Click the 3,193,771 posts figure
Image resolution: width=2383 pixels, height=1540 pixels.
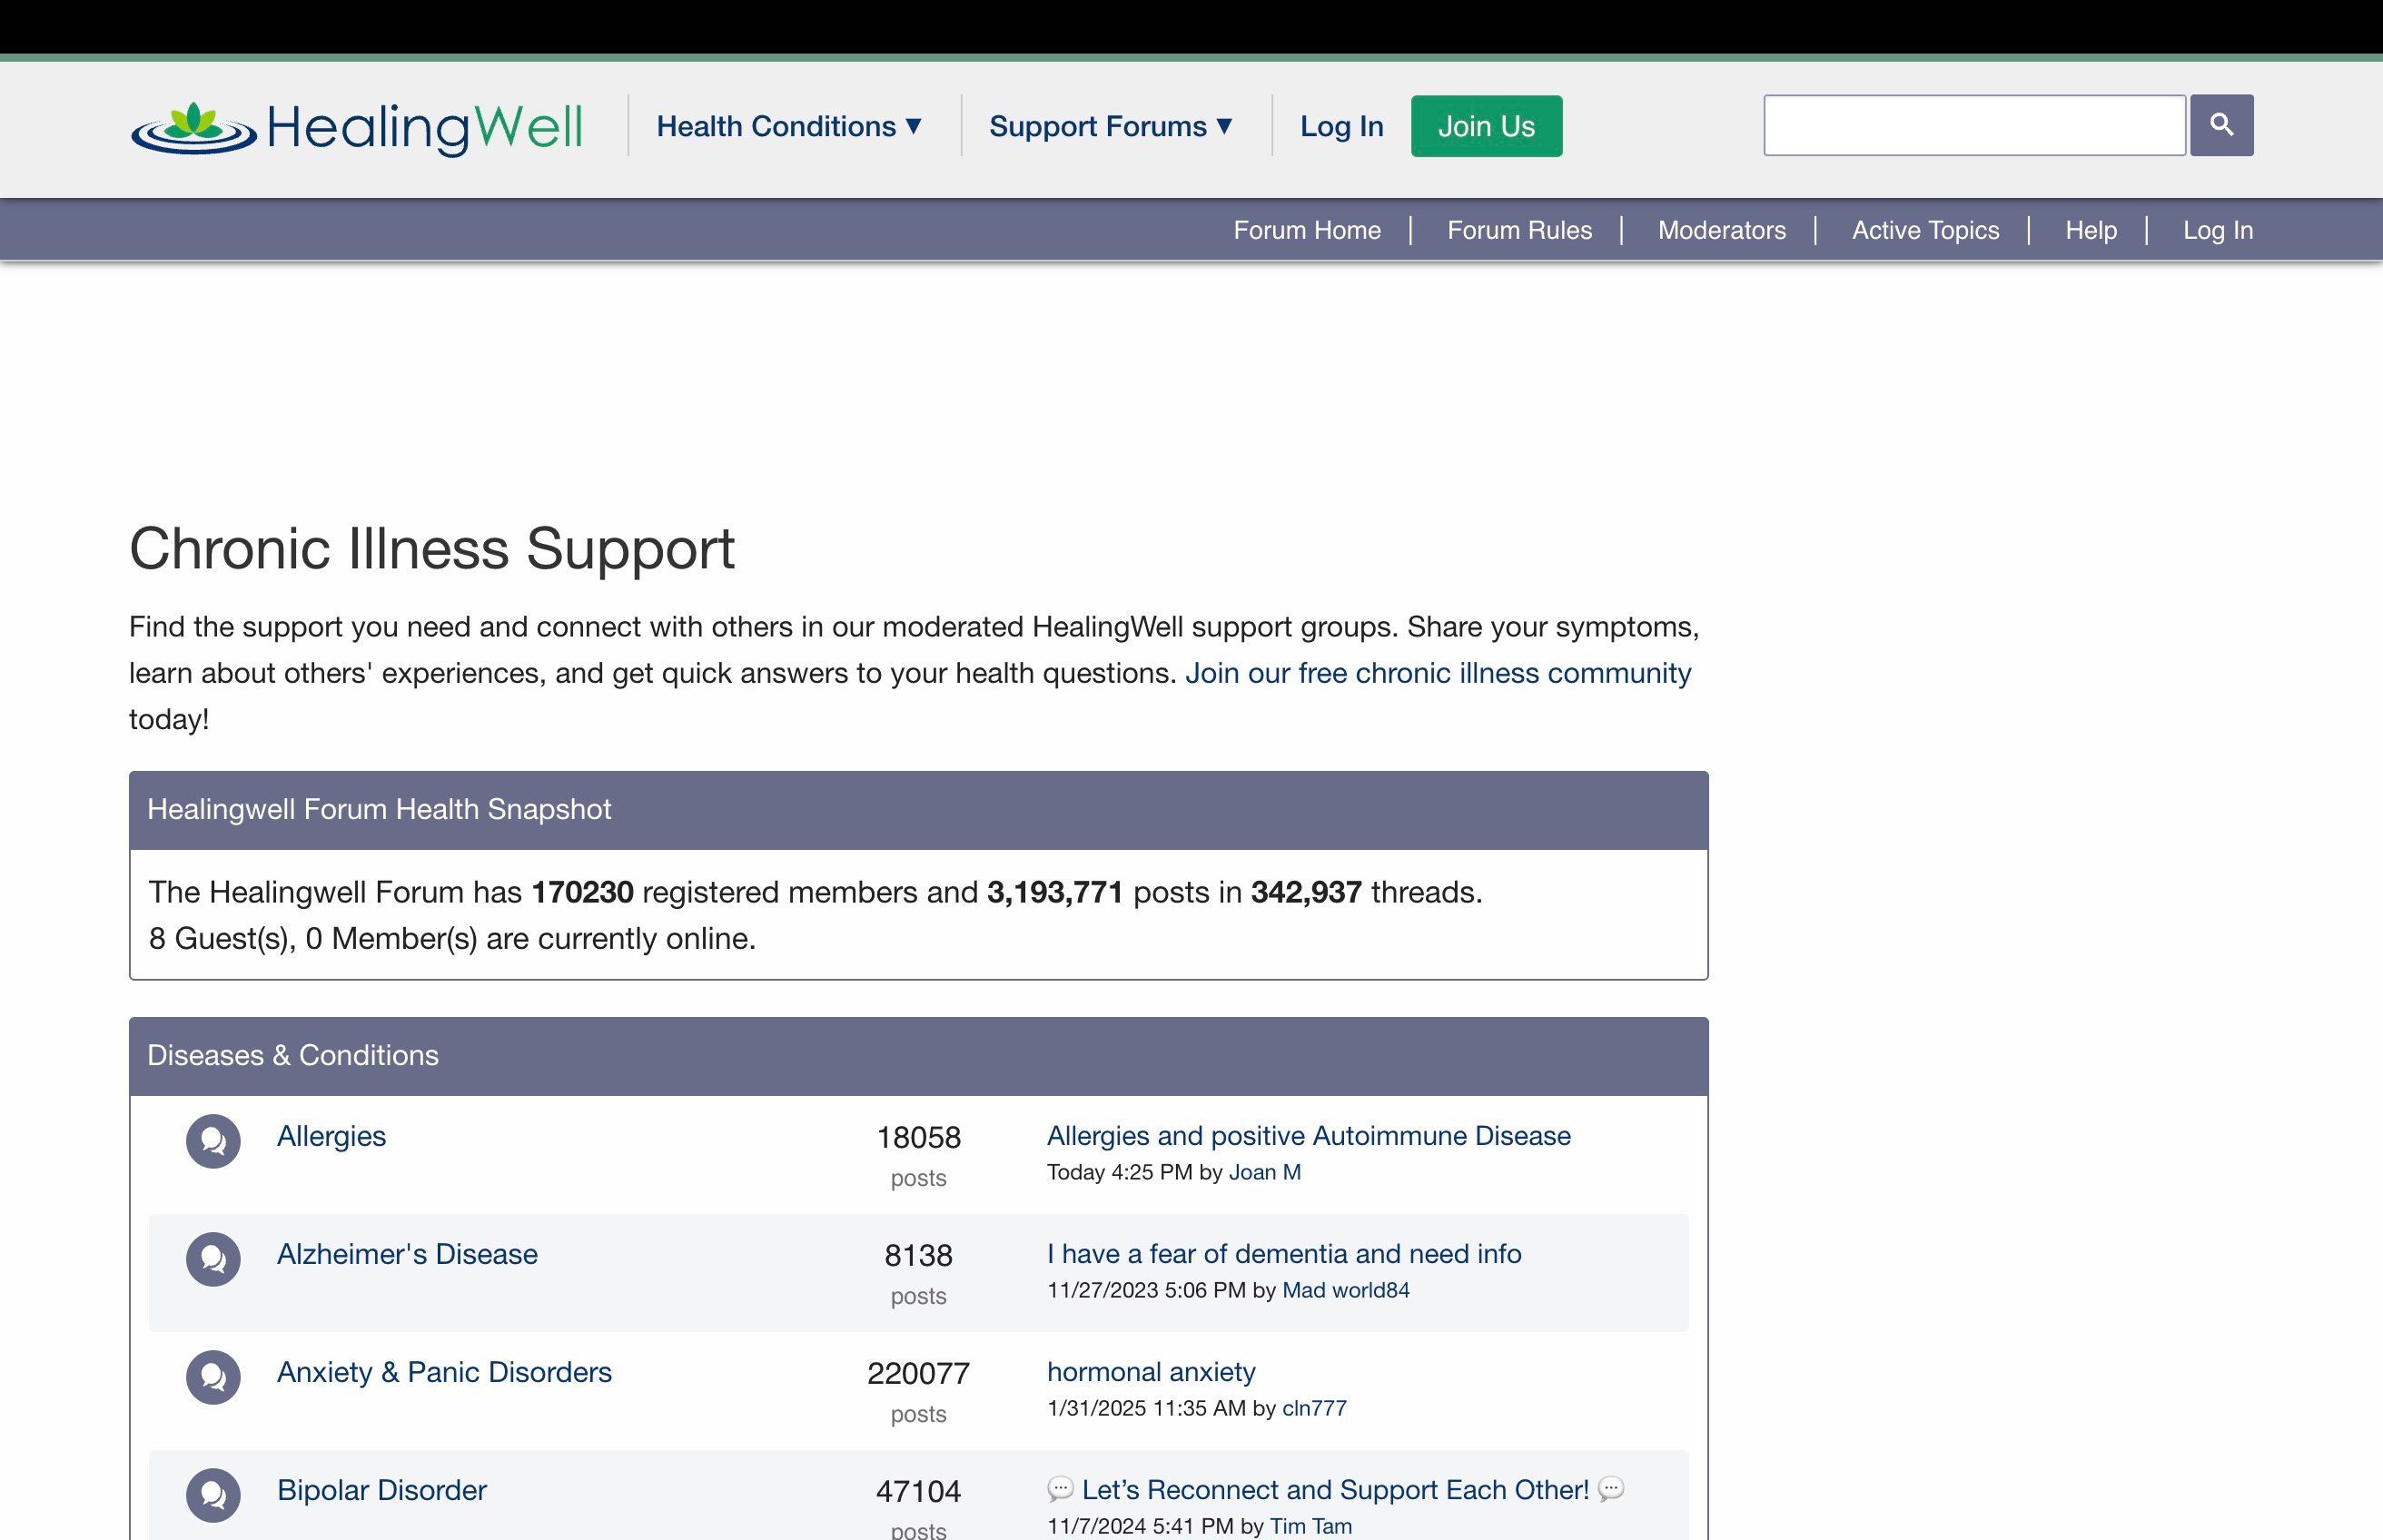point(1055,892)
